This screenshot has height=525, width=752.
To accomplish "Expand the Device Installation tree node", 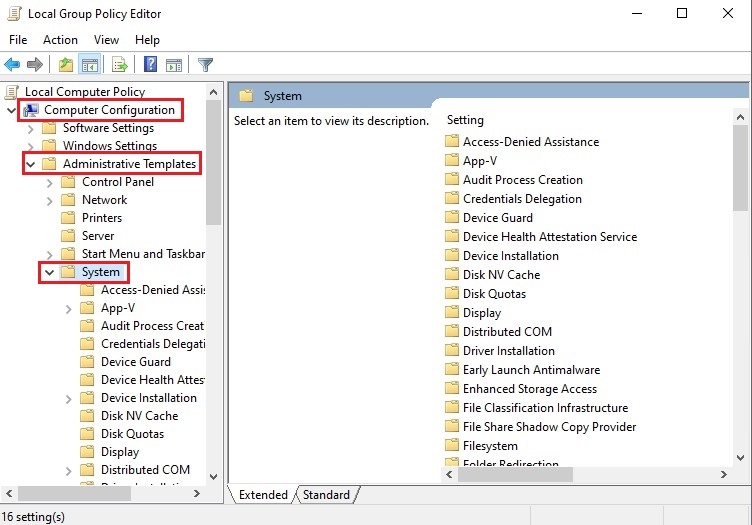I will click(69, 399).
